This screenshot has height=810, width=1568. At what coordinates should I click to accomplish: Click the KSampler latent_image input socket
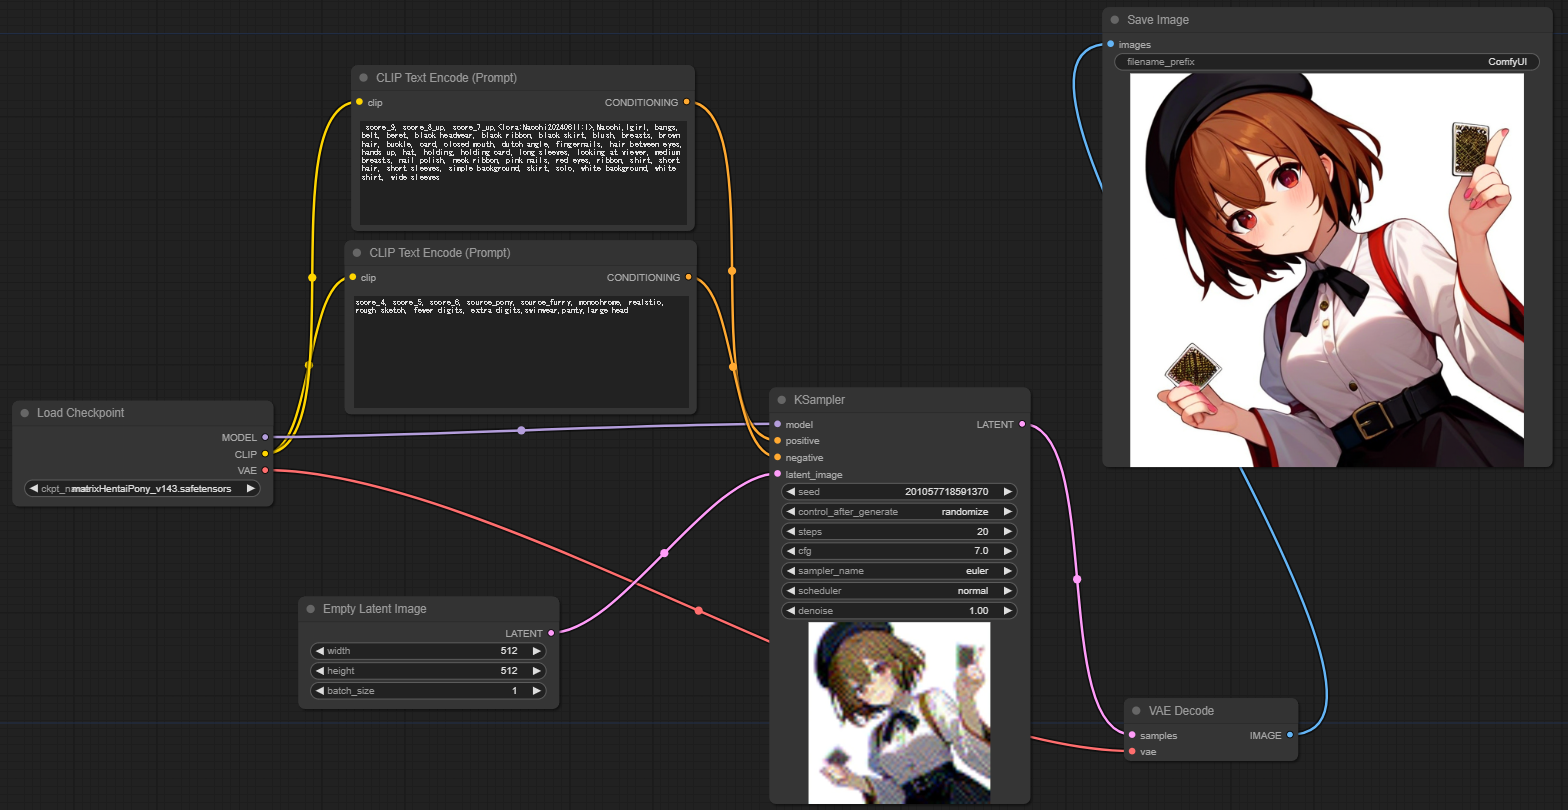click(777, 474)
